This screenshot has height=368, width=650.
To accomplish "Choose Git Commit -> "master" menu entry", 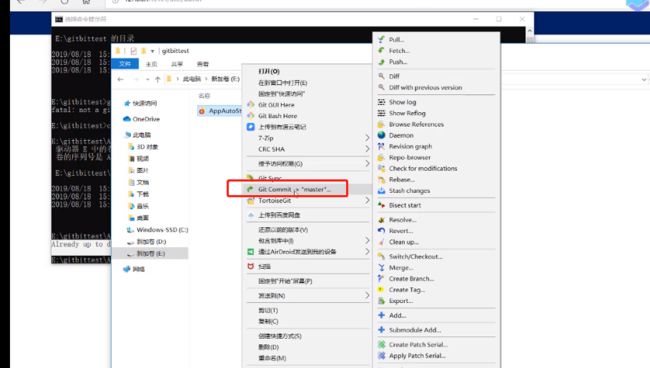I will pyautogui.click(x=307, y=189).
